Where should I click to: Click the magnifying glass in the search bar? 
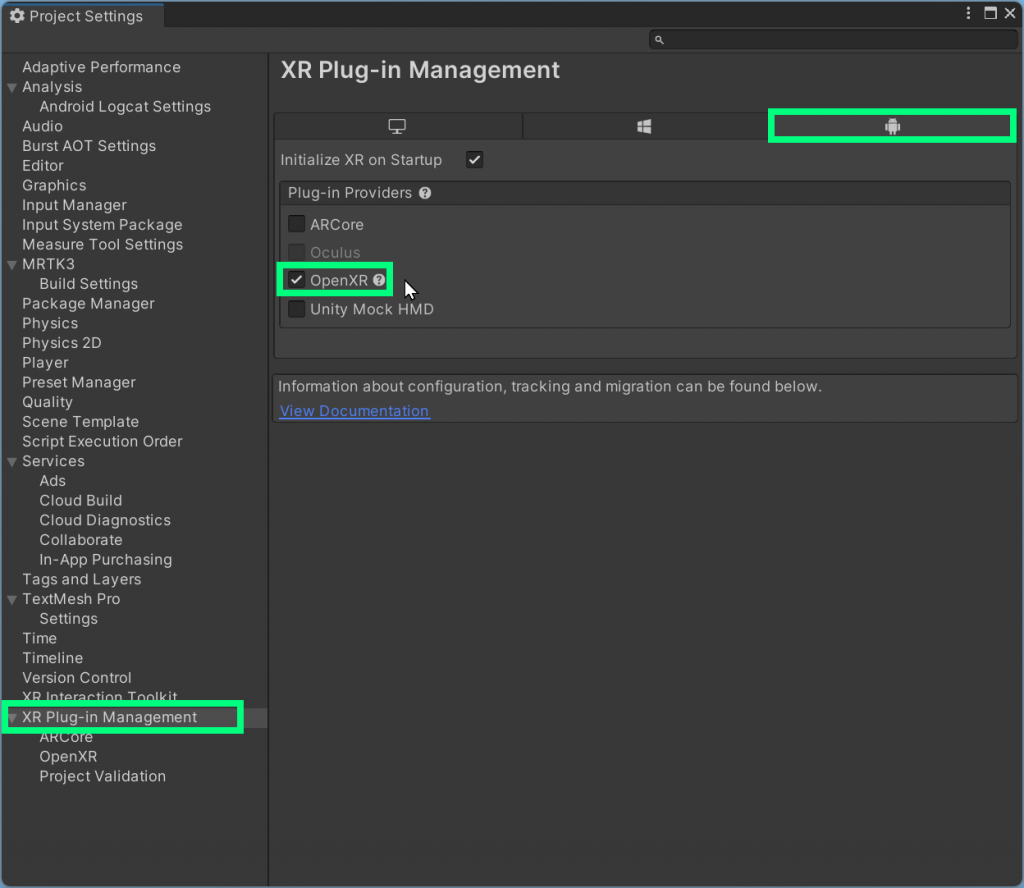(660, 38)
